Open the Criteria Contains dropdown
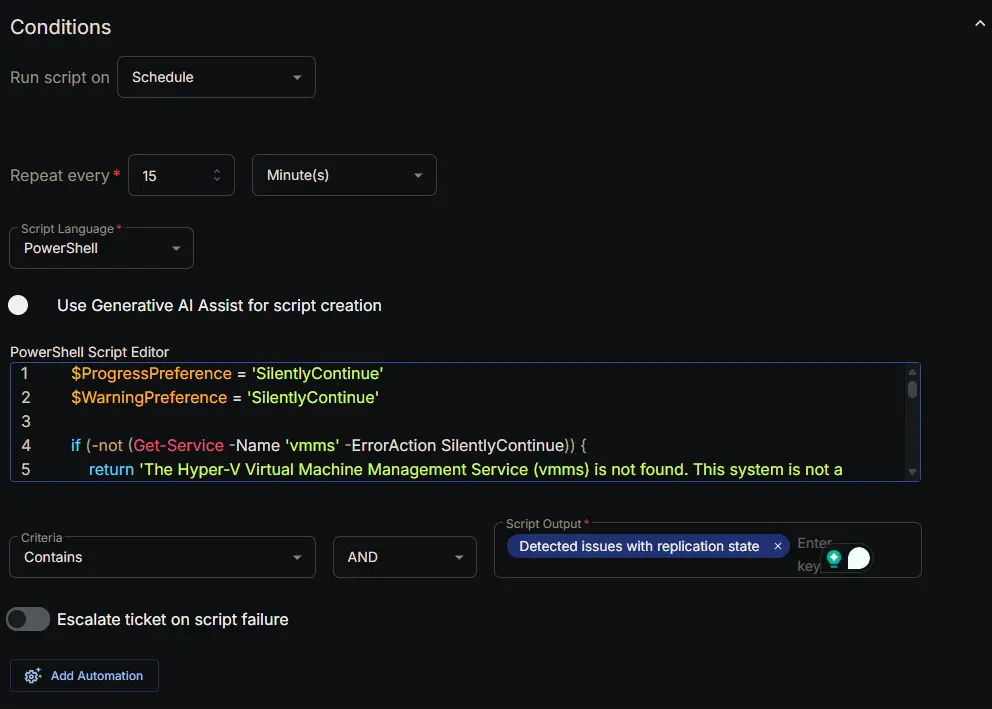The height and width of the screenshot is (709, 992). click(x=163, y=557)
